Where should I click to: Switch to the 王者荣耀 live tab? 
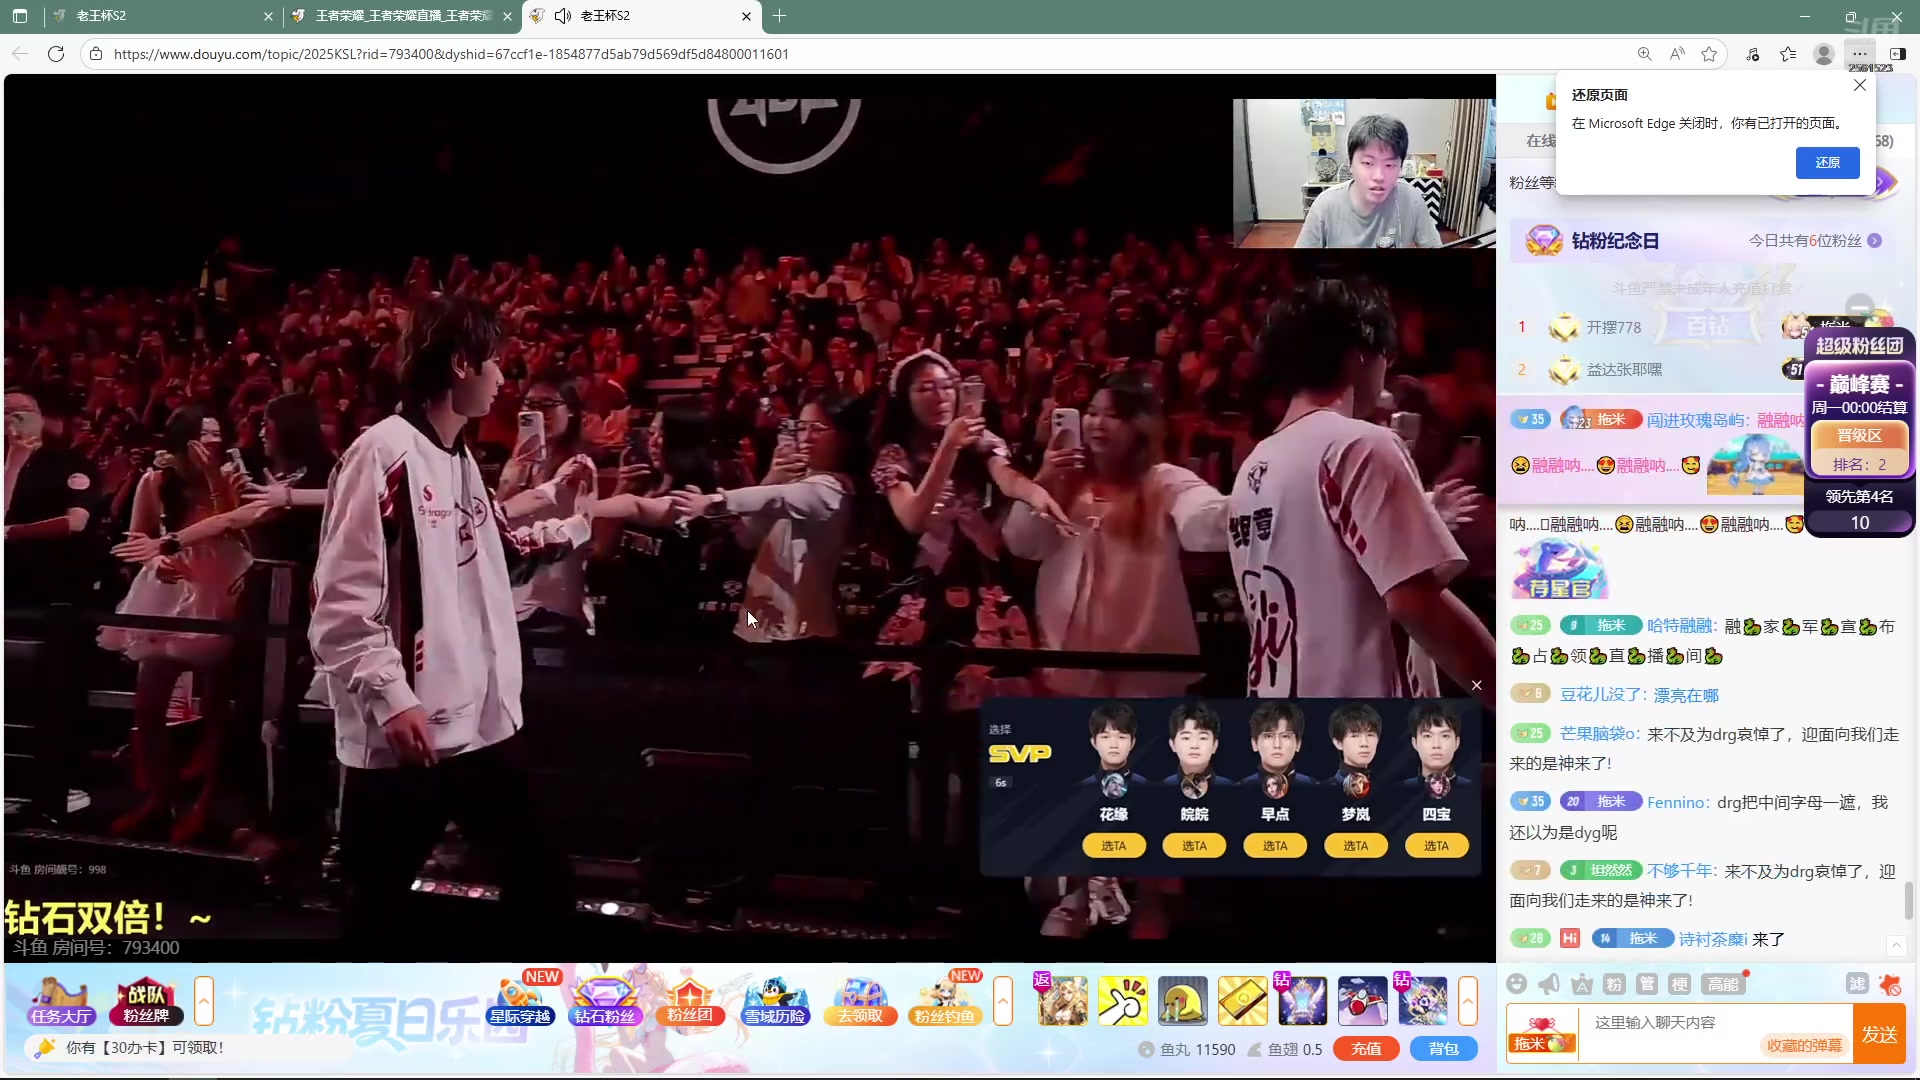pos(401,16)
